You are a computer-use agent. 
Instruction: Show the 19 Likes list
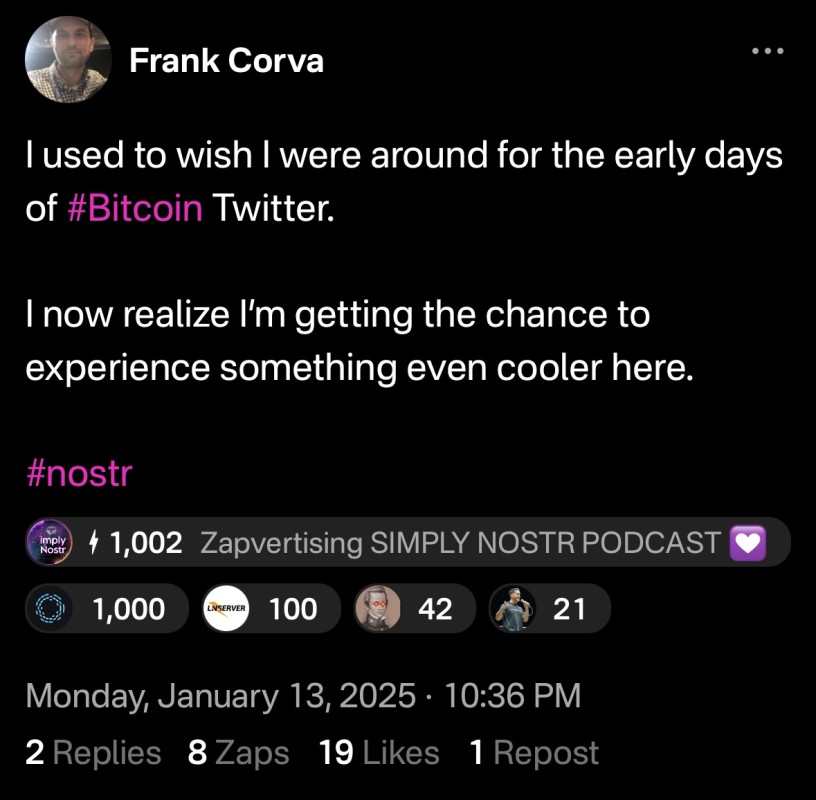(x=378, y=753)
